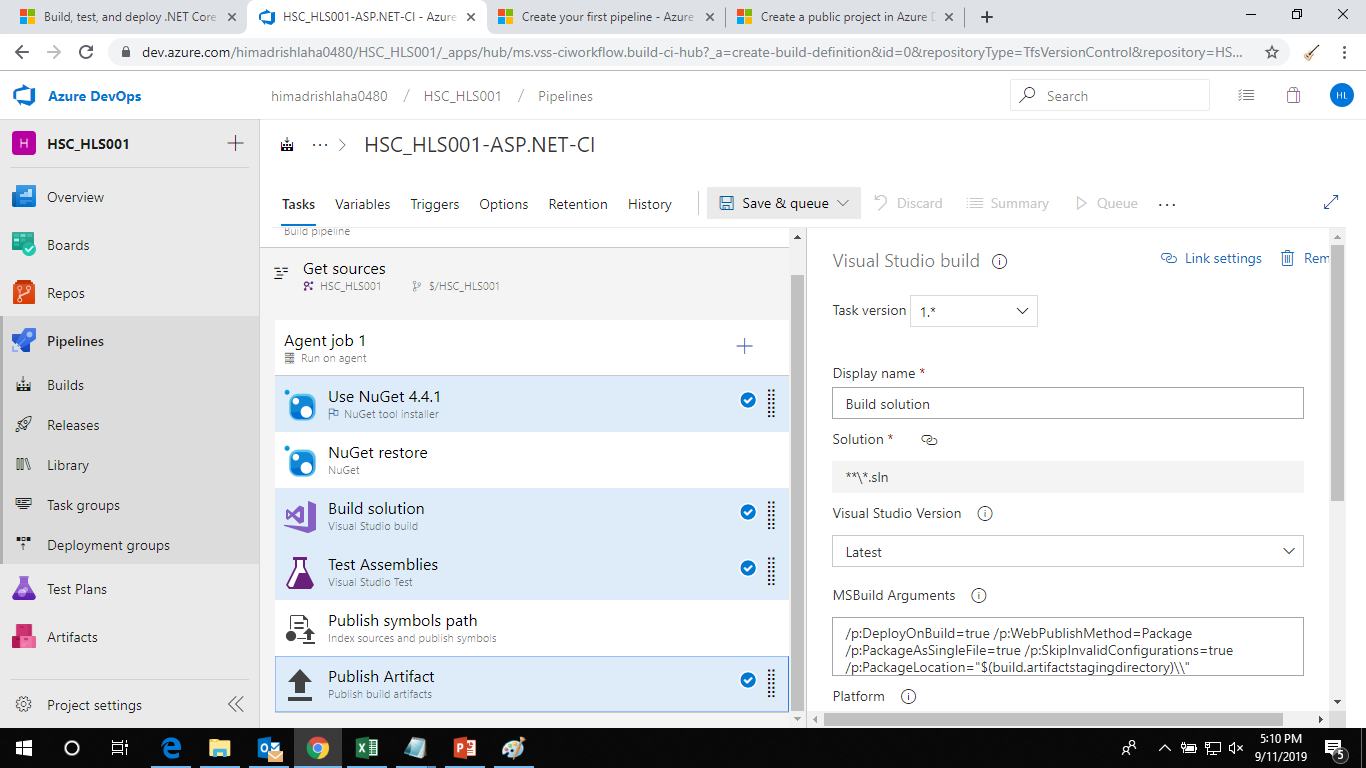Disable the Publish Artifact task checkmark
1366x768 pixels.
click(748, 681)
